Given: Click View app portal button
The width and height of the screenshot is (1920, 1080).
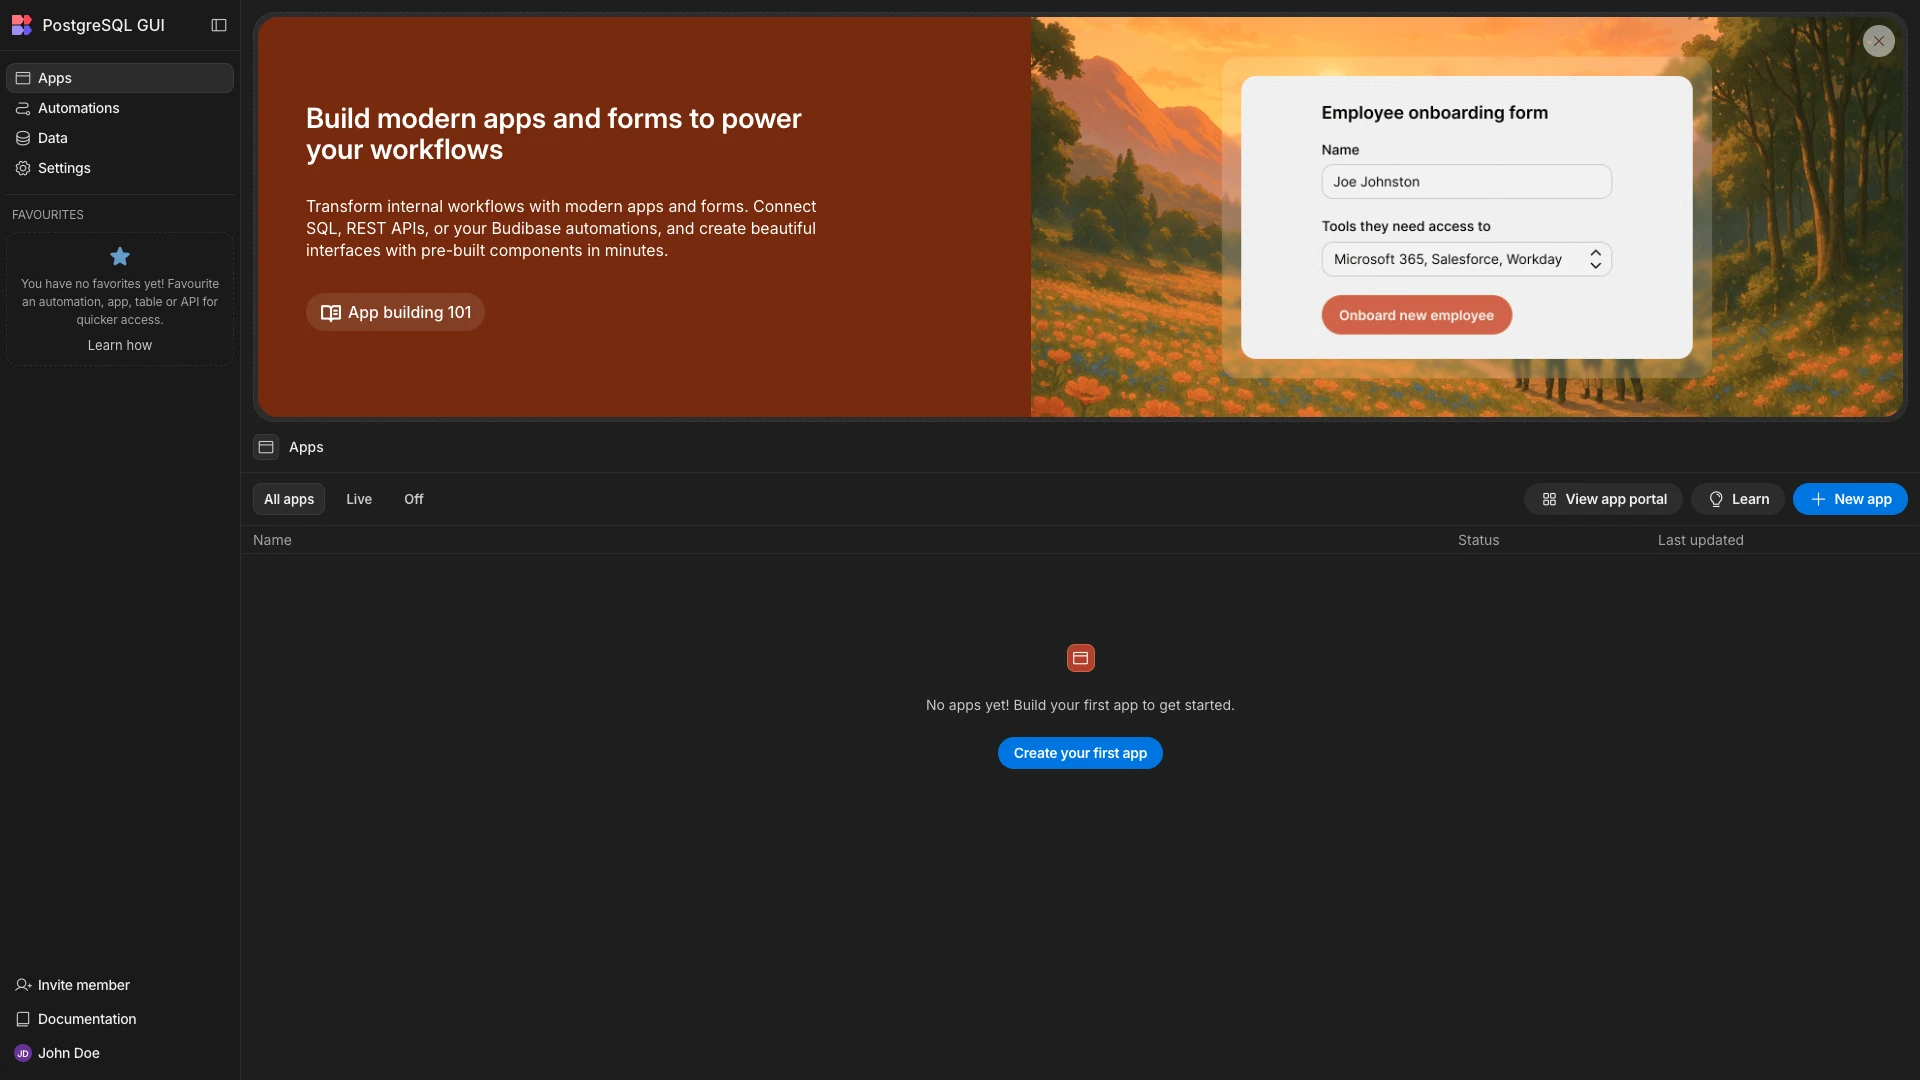Looking at the screenshot, I should pyautogui.click(x=1603, y=499).
